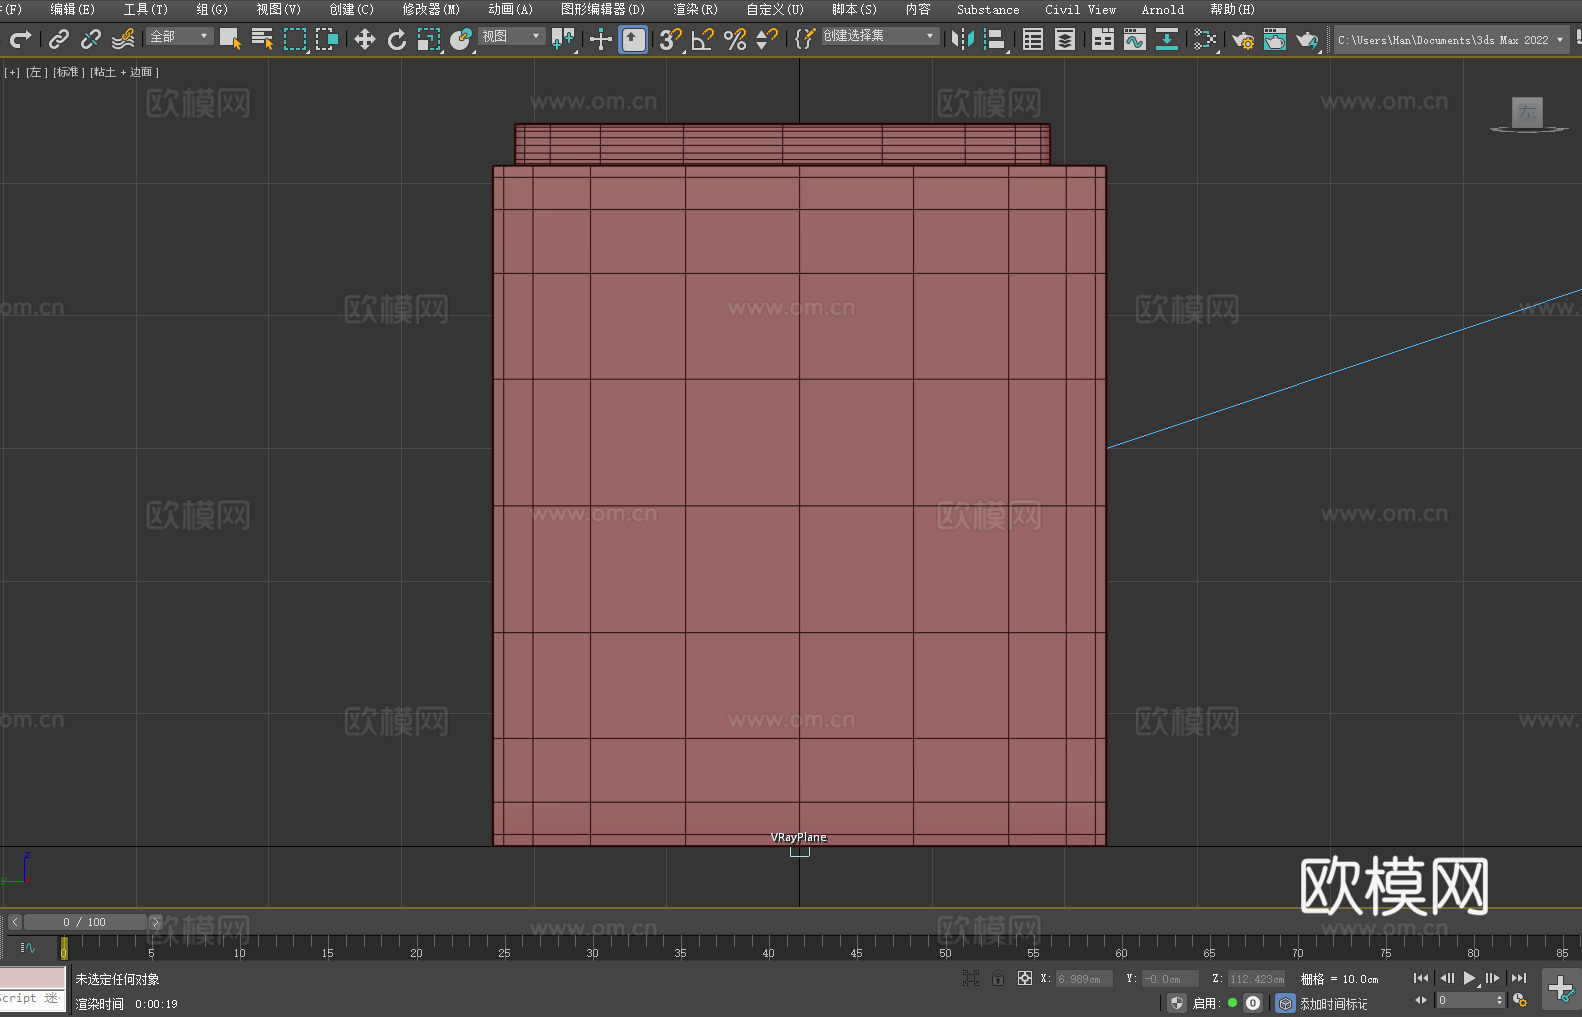Toggle Keyboard Shortcut Override button
The image size is (1582, 1017).
coord(633,39)
